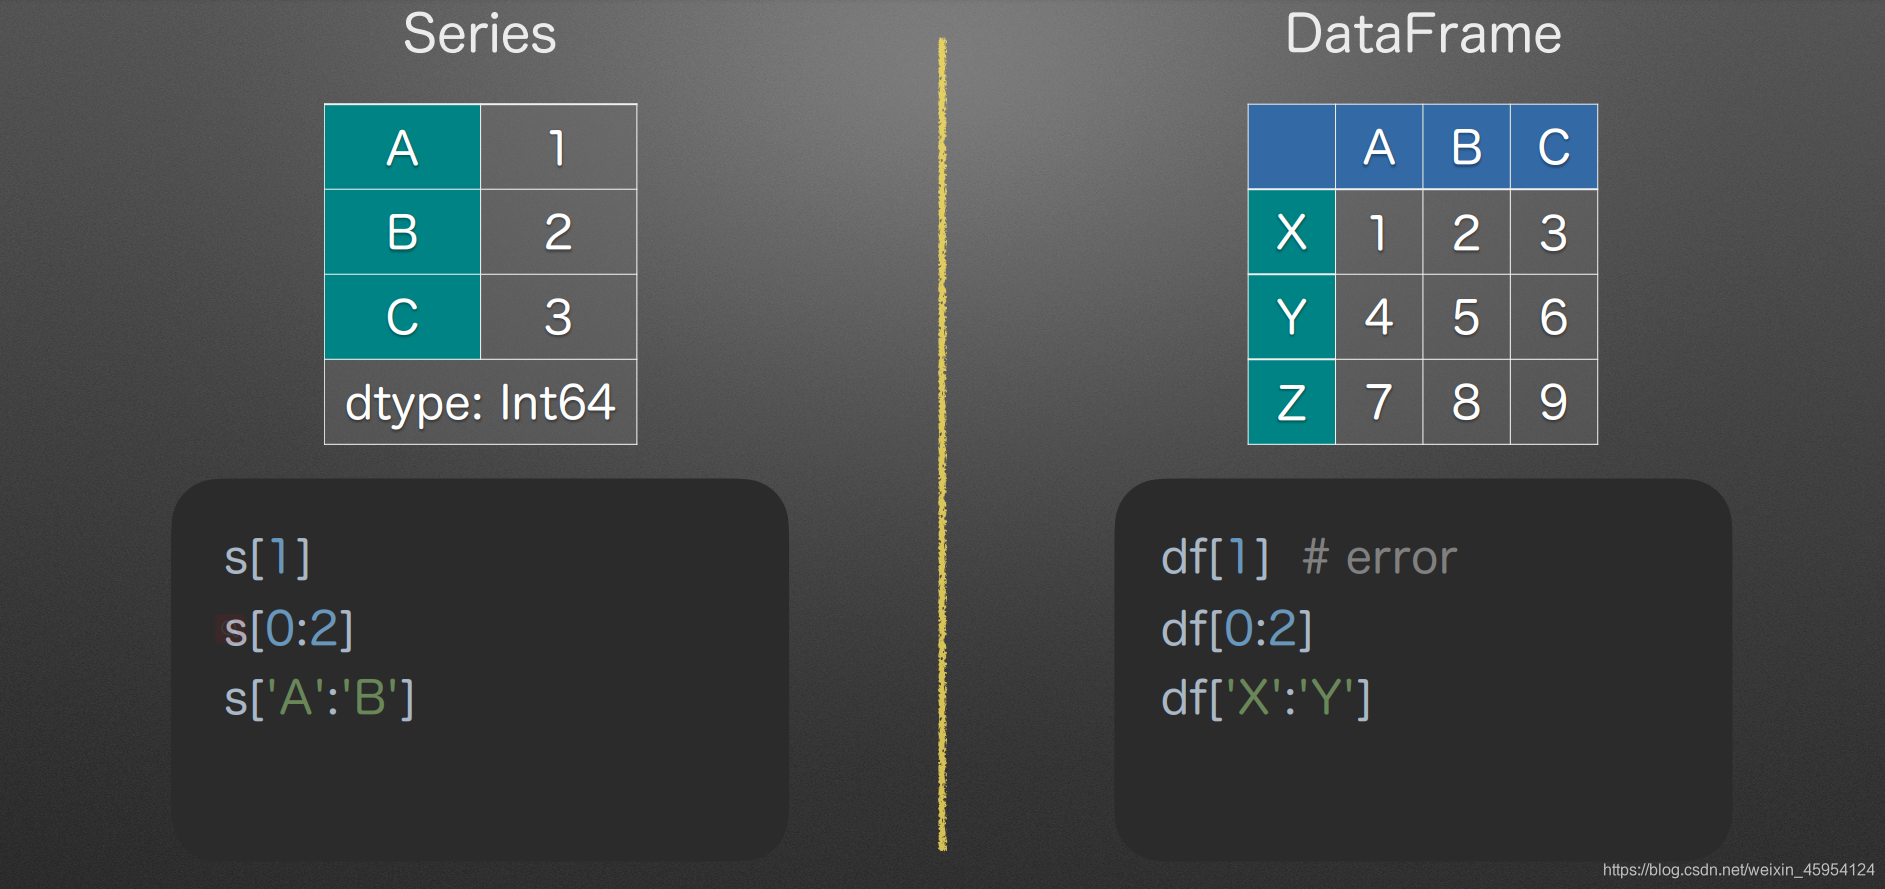
Task: Click the code line "s[1]"
Action: tap(267, 558)
